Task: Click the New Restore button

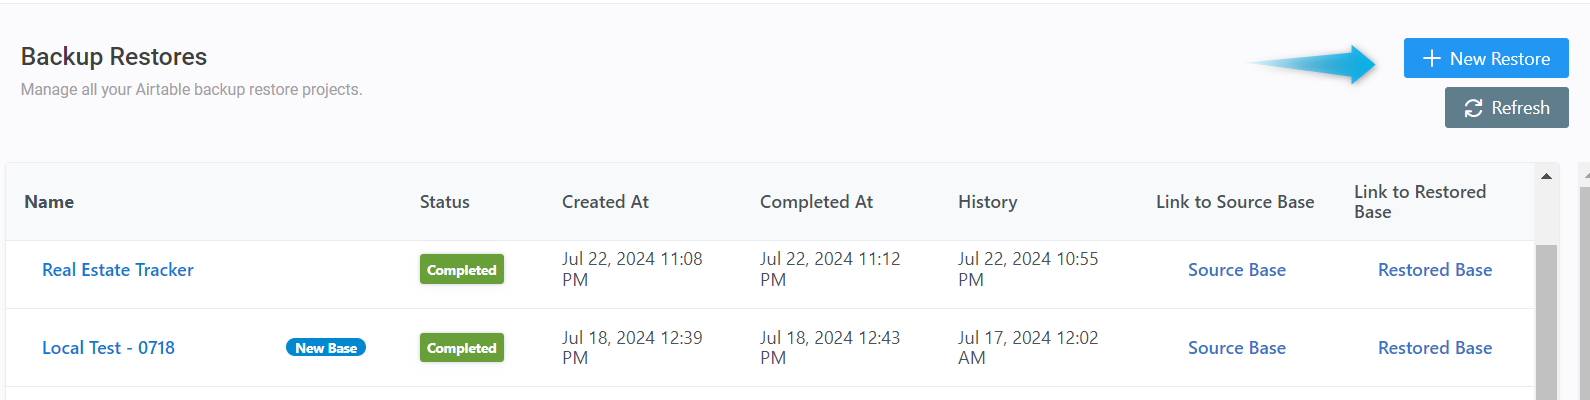Action: tap(1485, 59)
